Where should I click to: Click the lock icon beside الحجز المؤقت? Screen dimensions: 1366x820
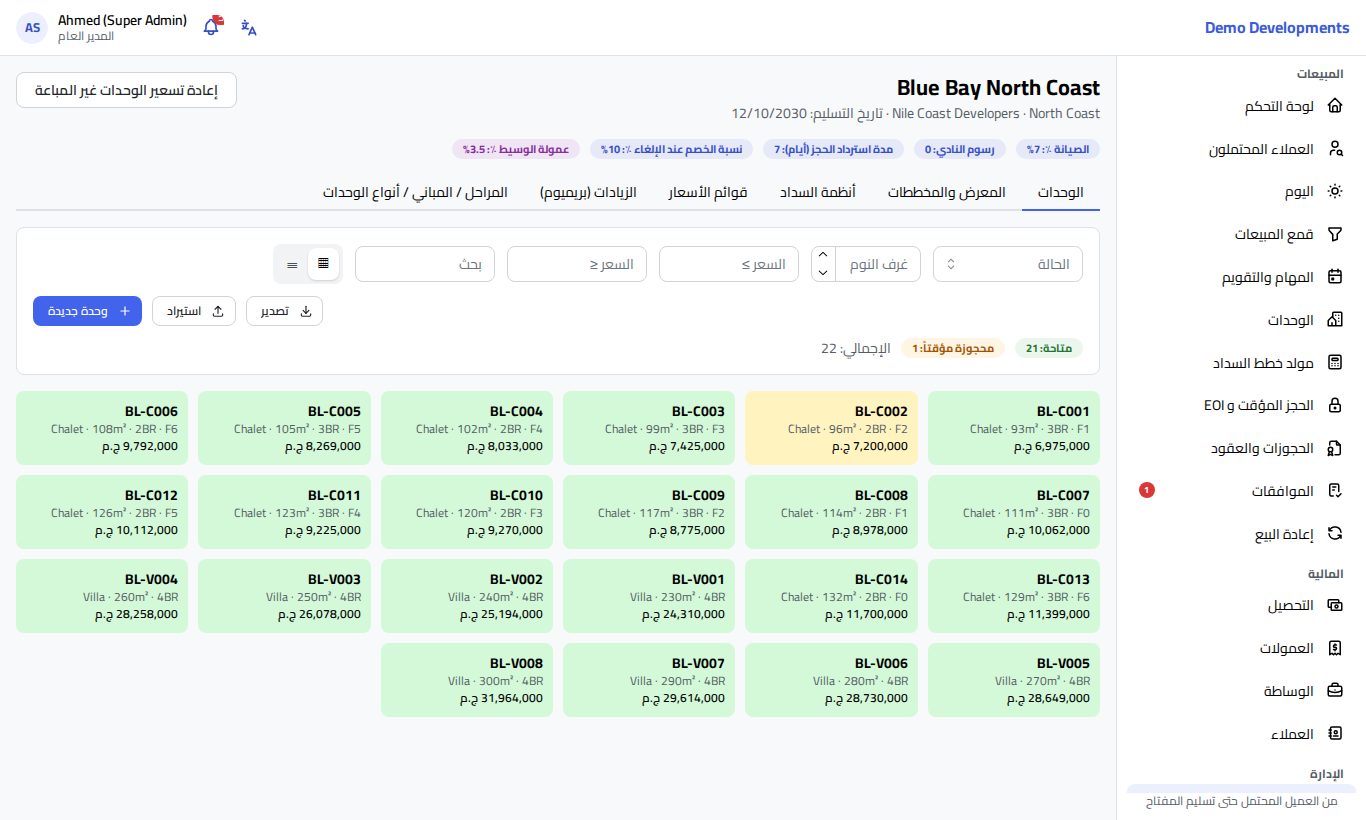(x=1334, y=406)
